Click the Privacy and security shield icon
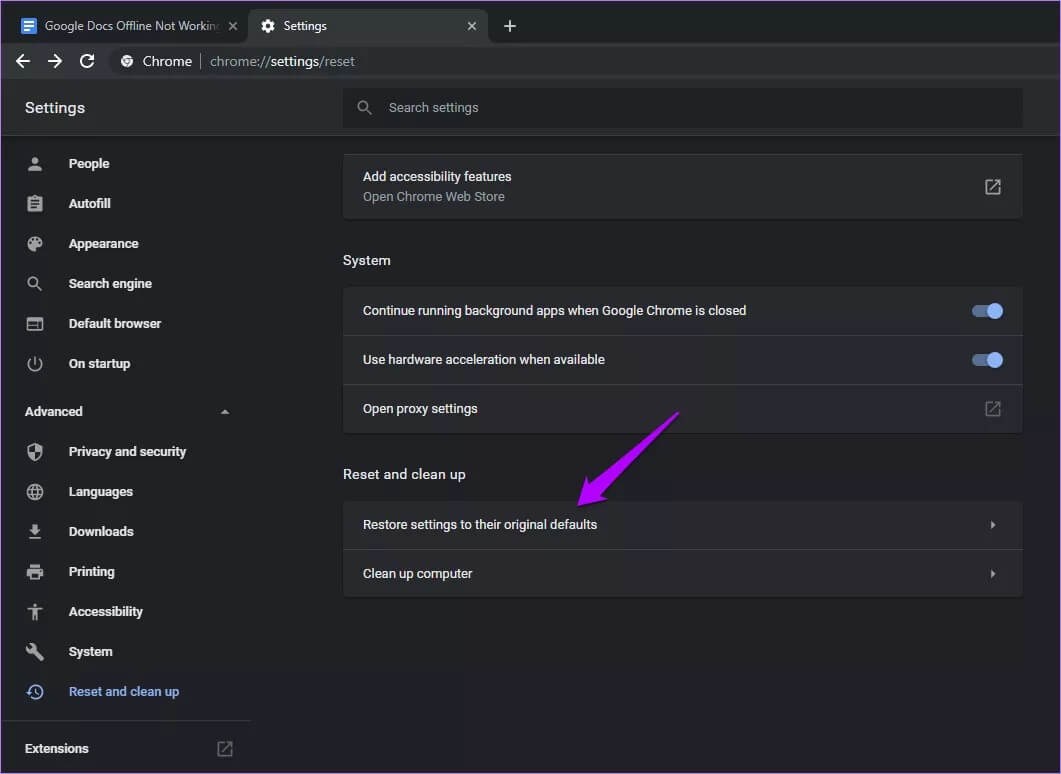 (x=35, y=452)
